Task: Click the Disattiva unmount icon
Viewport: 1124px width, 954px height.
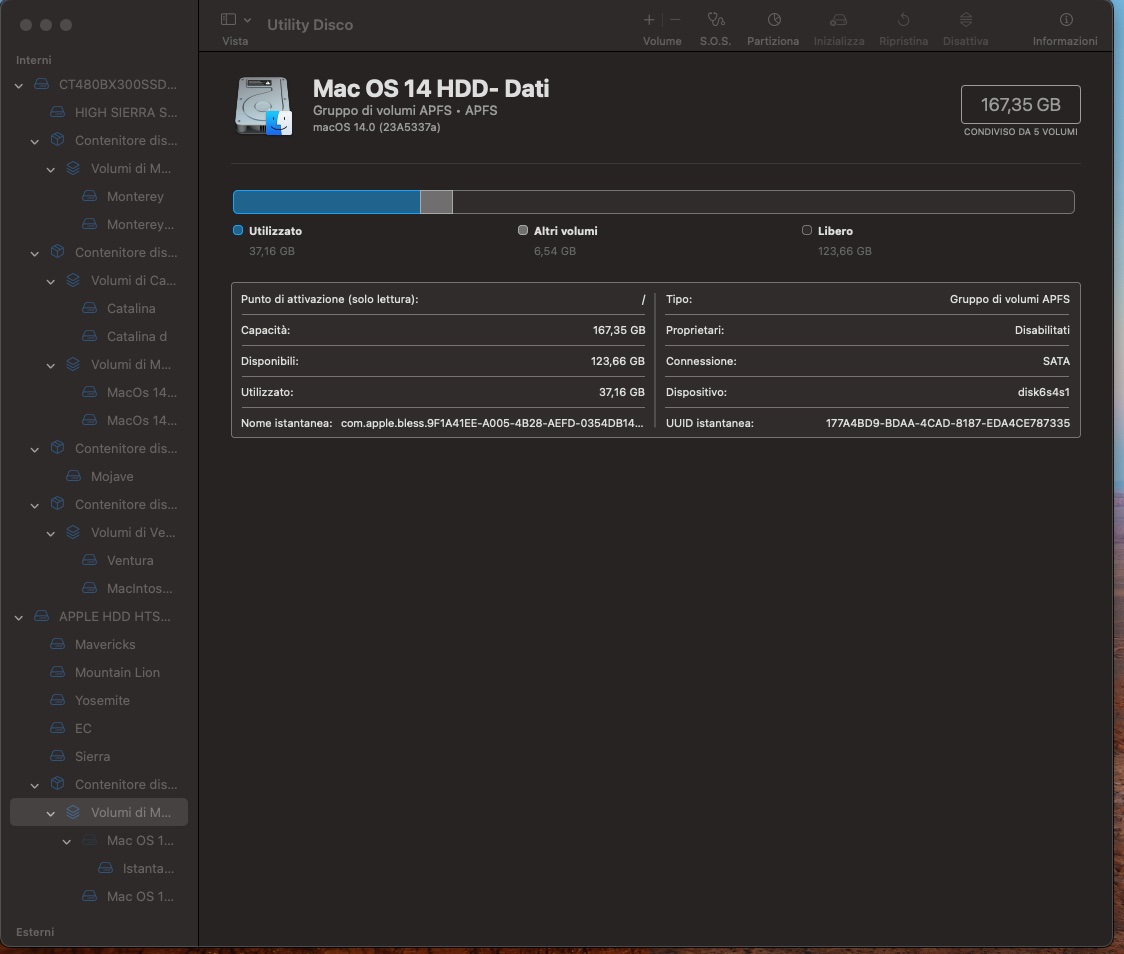Action: (965, 20)
